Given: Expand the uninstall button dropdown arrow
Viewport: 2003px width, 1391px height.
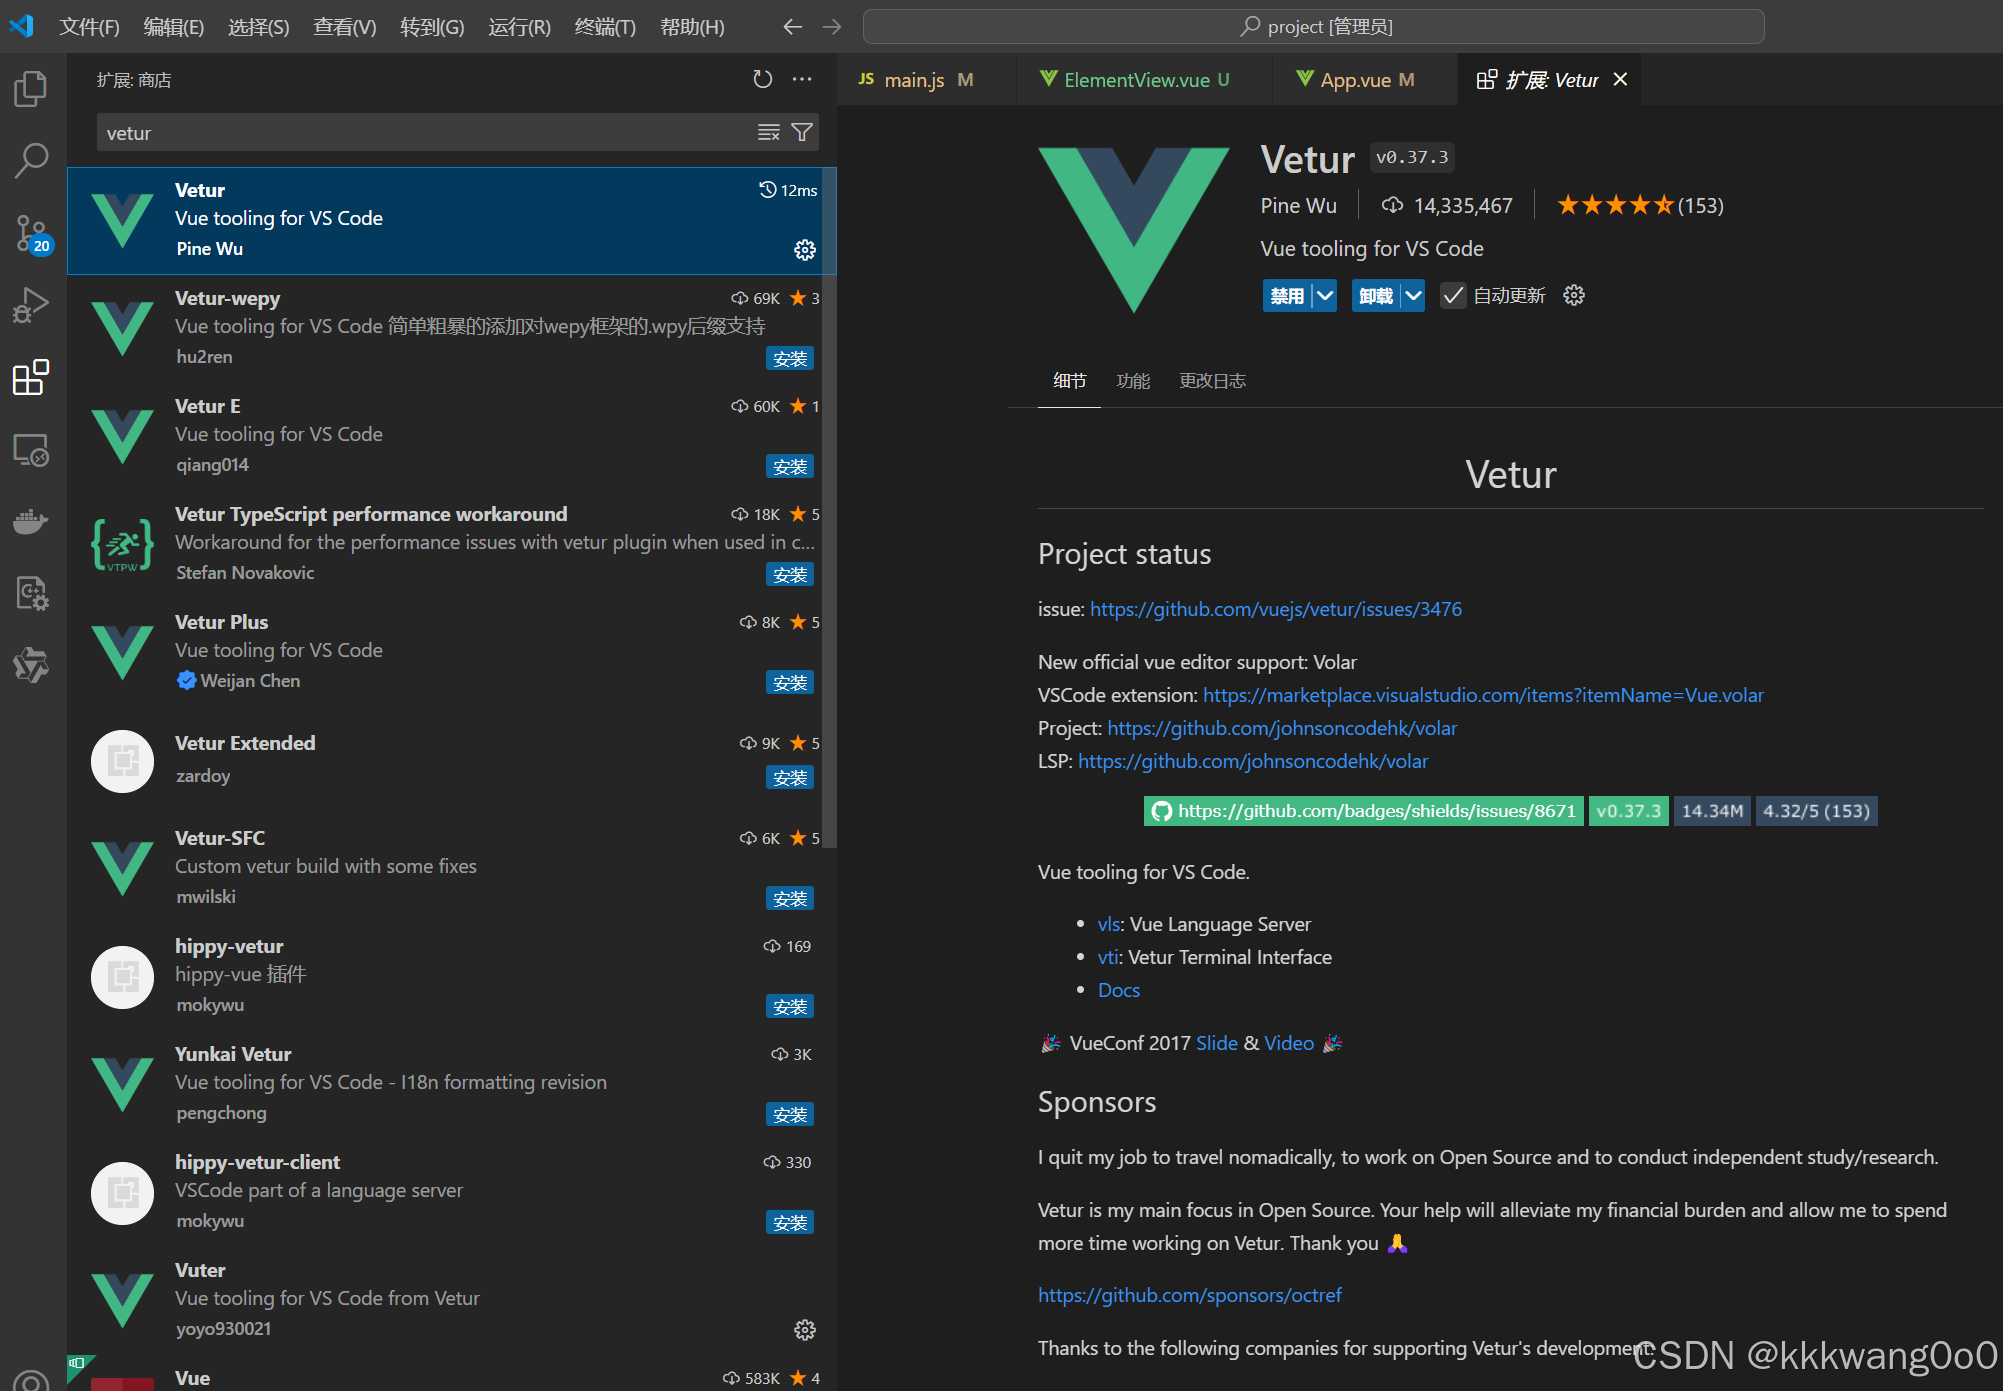Looking at the screenshot, I should (1413, 296).
